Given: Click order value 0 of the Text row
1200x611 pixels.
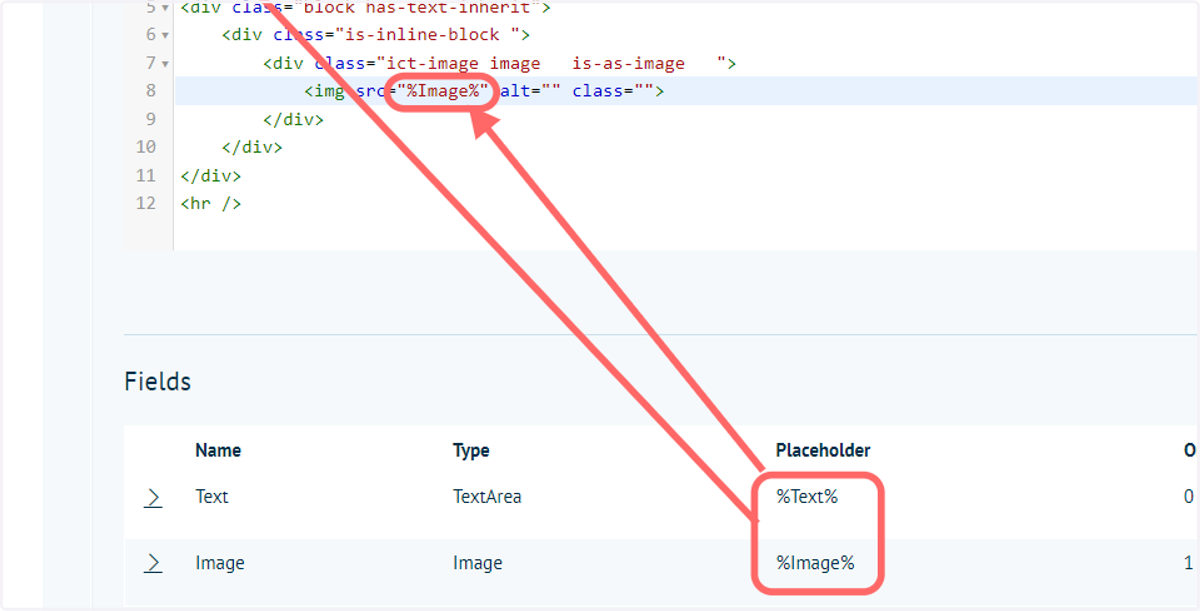Looking at the screenshot, I should tap(1188, 497).
